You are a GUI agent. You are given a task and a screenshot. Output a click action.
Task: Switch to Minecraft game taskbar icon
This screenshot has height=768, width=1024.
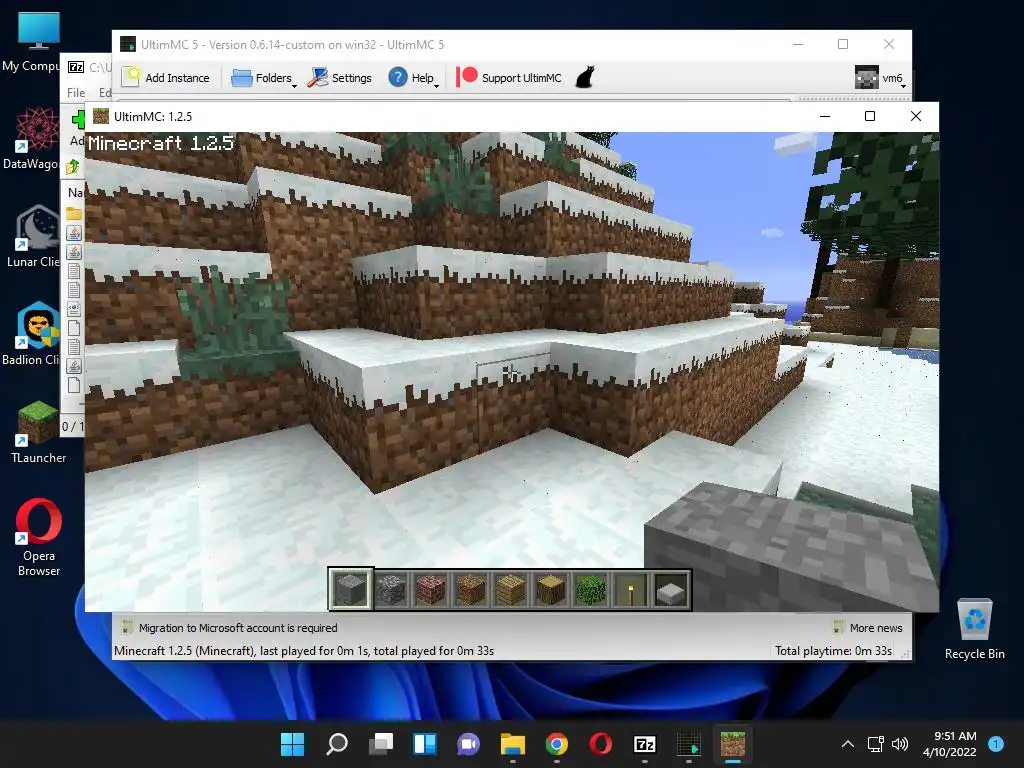pos(733,744)
